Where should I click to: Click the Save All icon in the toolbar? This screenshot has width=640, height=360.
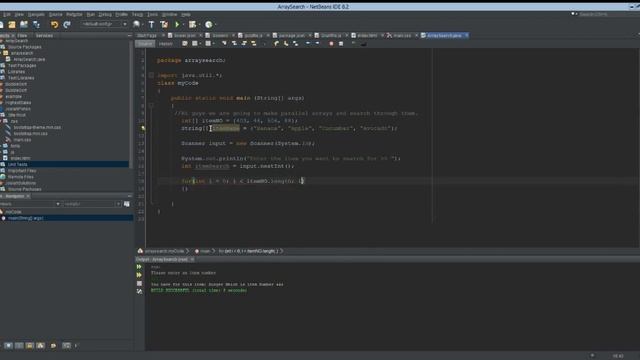36,25
